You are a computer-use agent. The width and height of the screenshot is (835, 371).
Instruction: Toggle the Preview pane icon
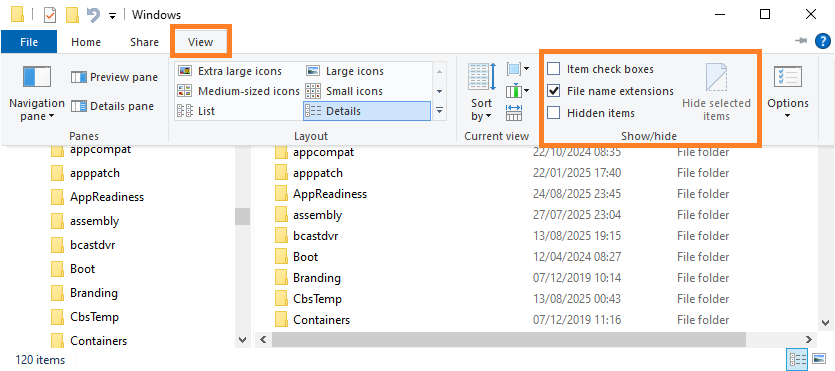[x=79, y=78]
